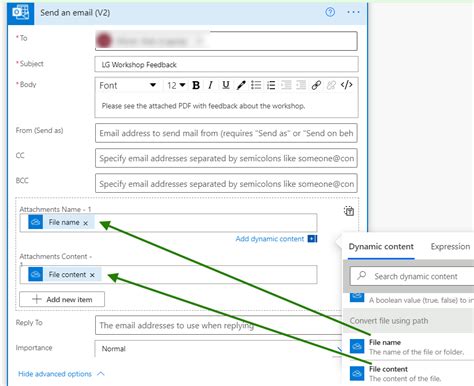
Task: Click the To recipient field
Action: click(x=226, y=41)
